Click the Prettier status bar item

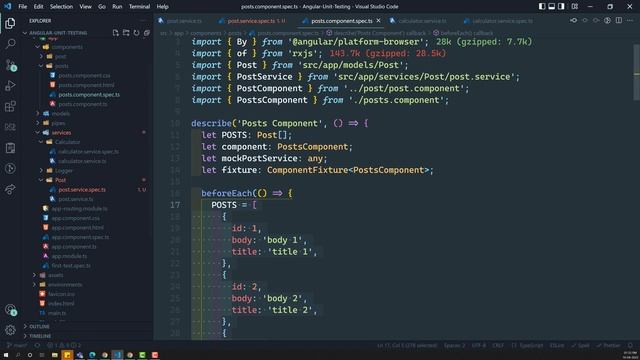tap(608, 345)
